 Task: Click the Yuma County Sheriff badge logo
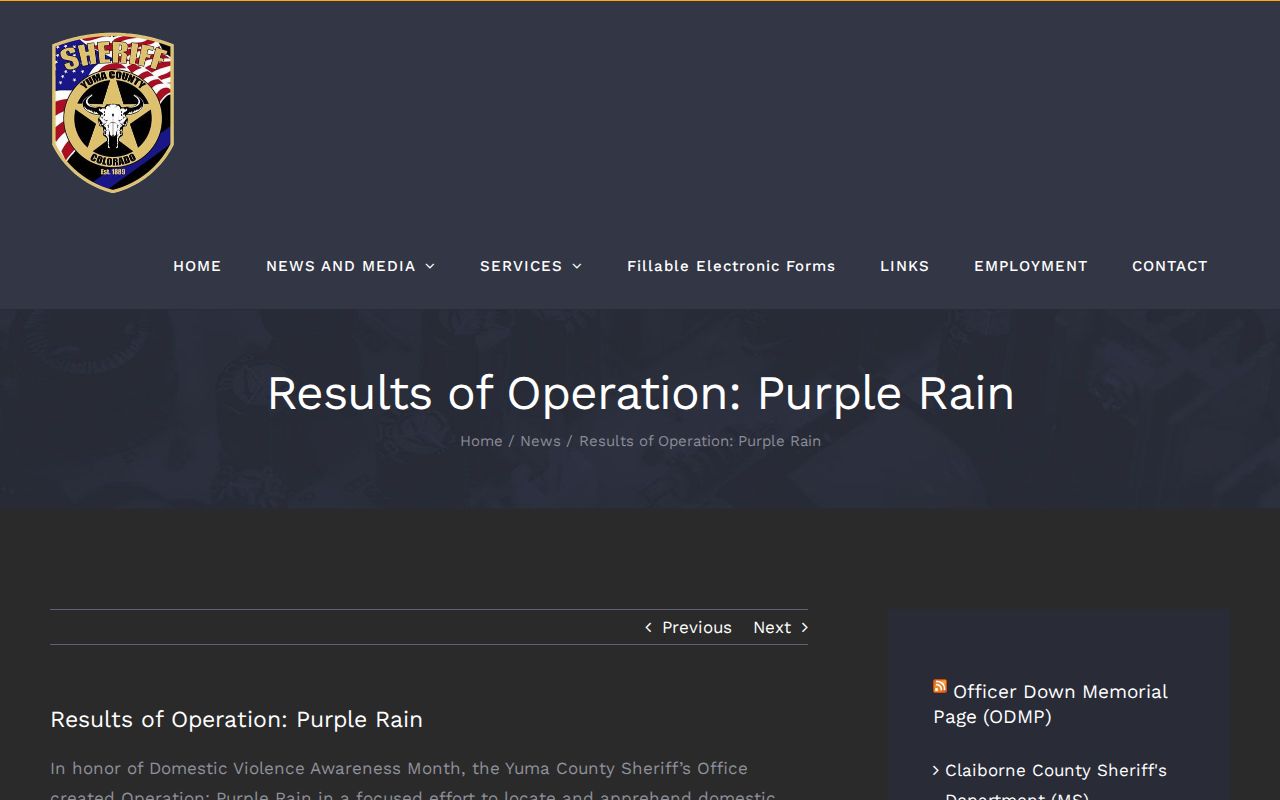(113, 113)
